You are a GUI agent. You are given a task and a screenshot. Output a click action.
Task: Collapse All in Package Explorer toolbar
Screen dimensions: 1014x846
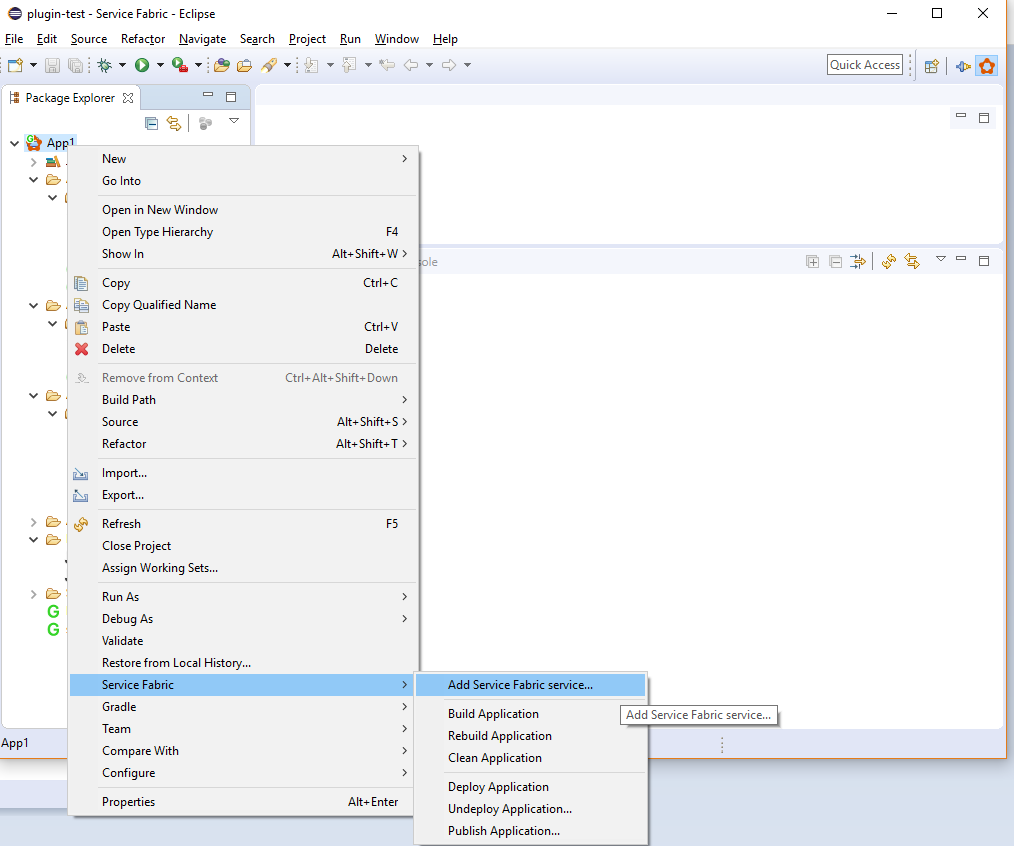[151, 123]
